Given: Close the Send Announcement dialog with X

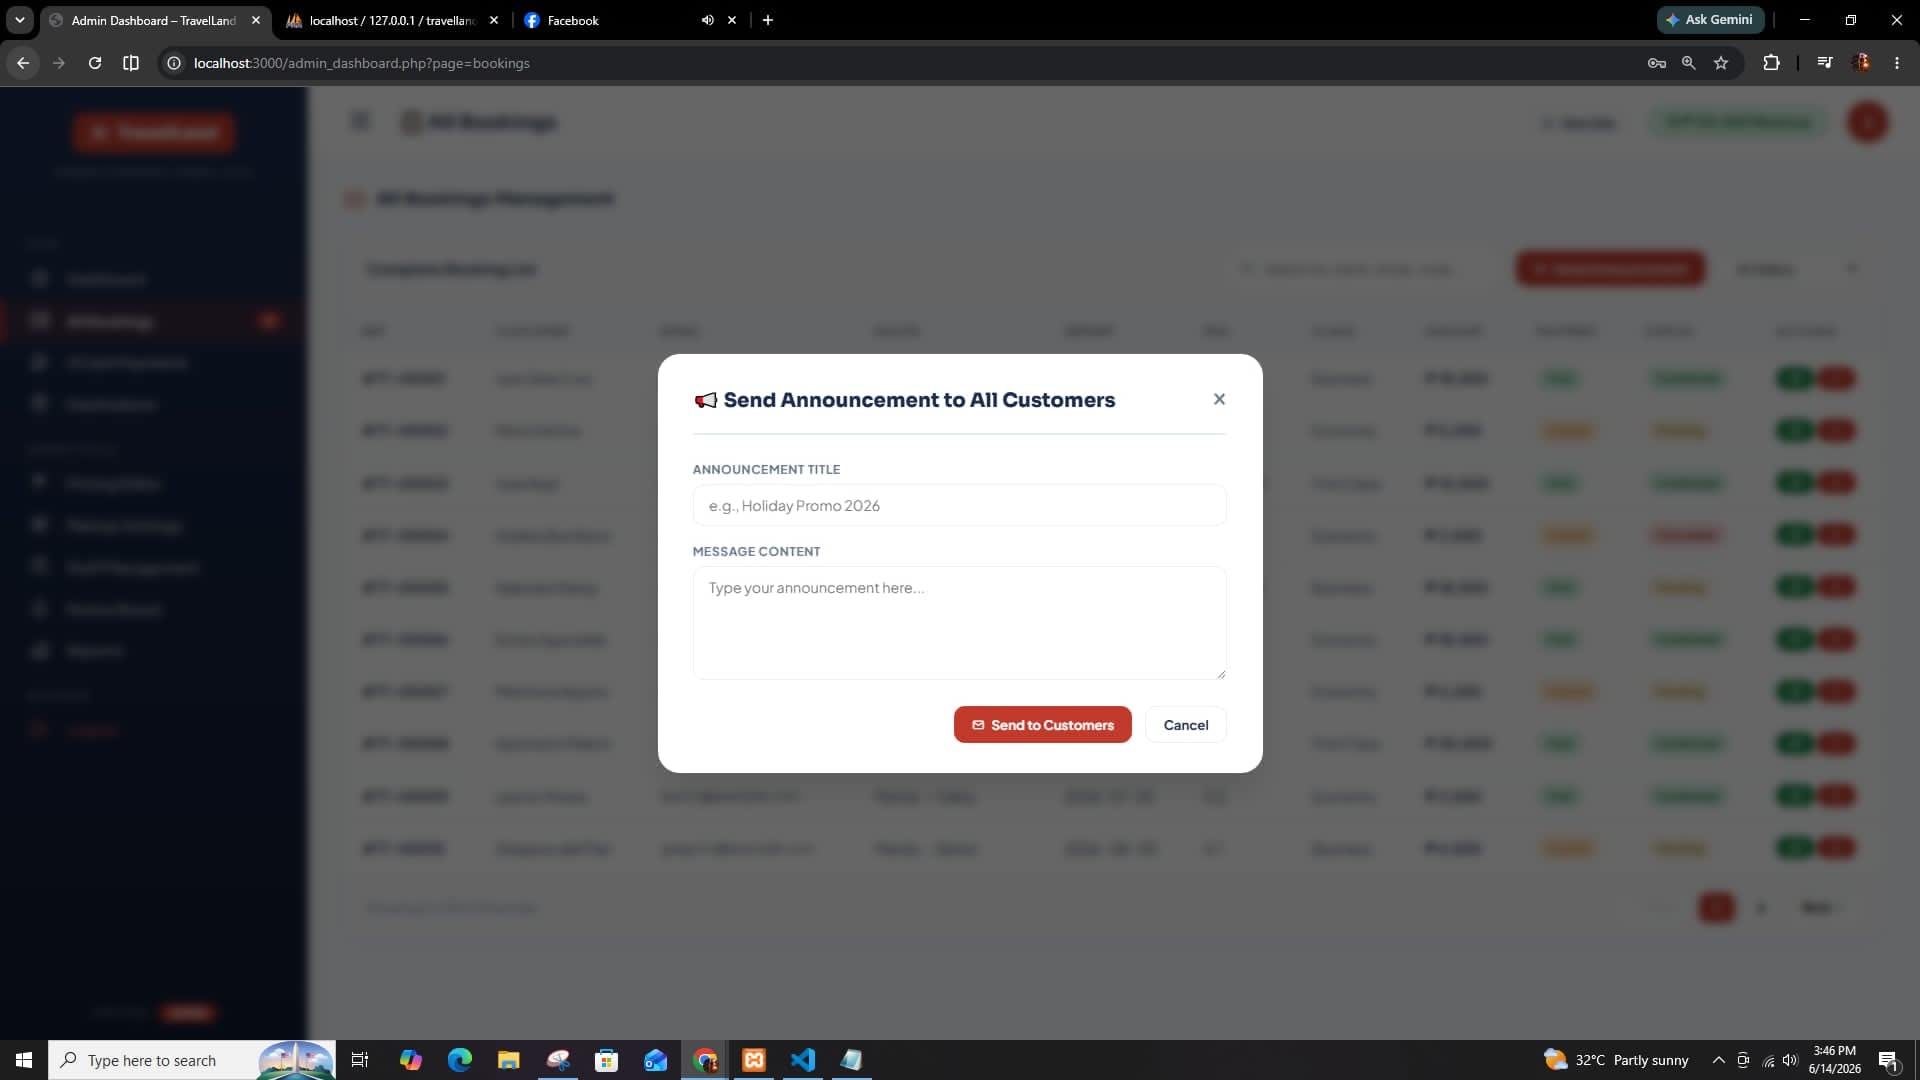Looking at the screenshot, I should [x=1219, y=399].
